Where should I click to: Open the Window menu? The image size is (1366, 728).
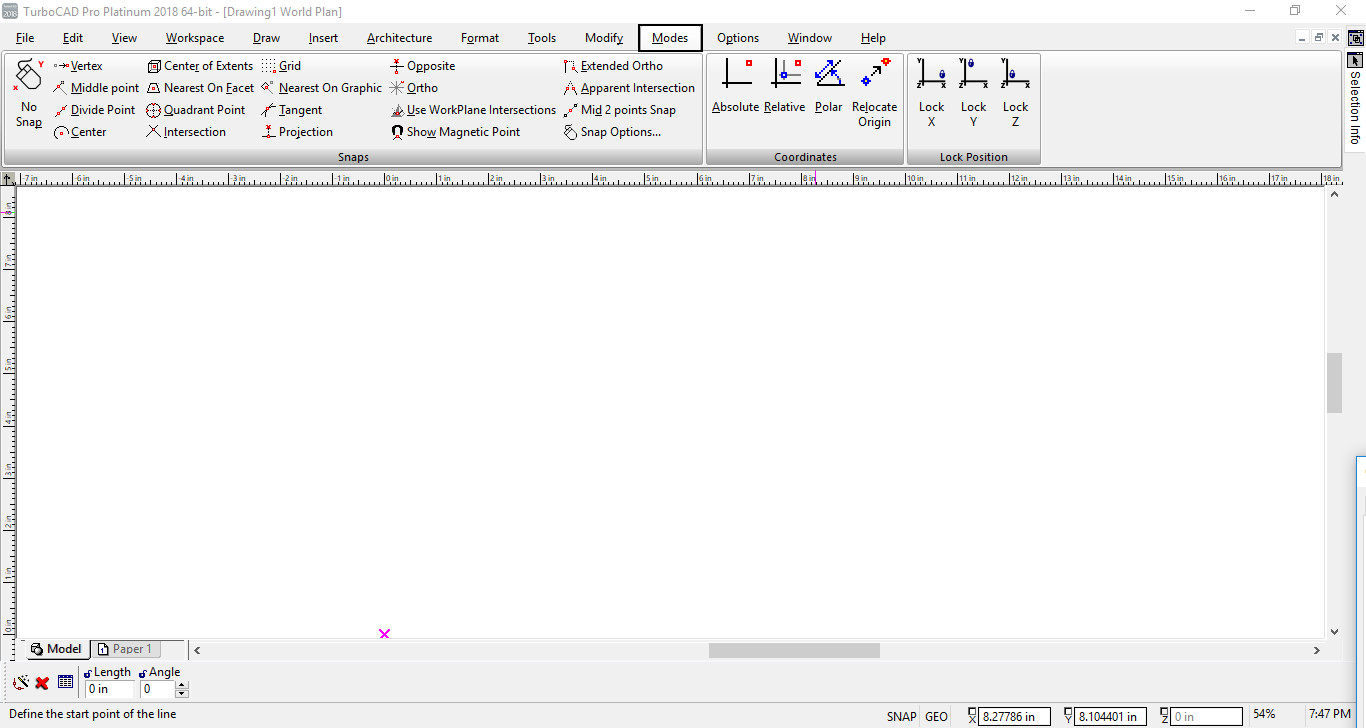coord(810,38)
